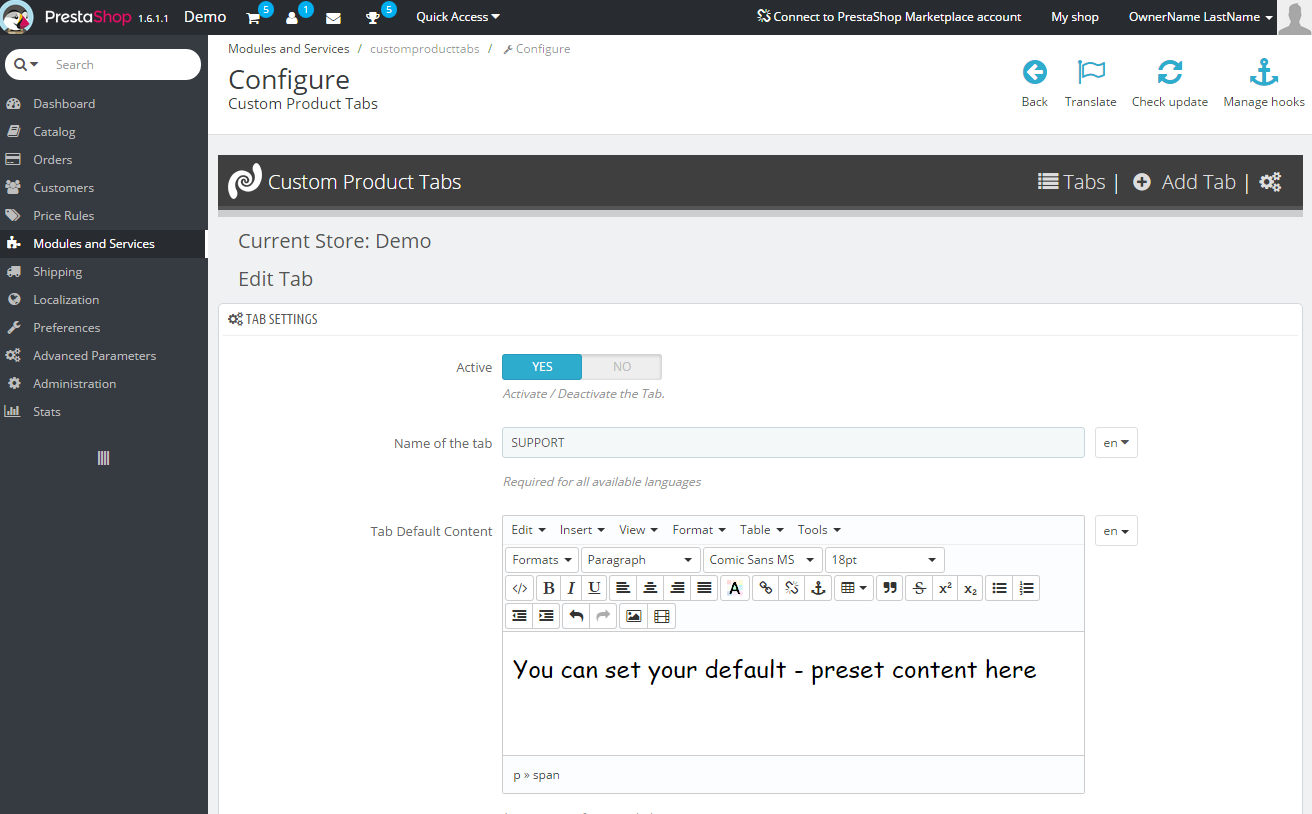1312x814 pixels.
Task: Open the editor Table menu
Action: pyautogui.click(x=762, y=530)
